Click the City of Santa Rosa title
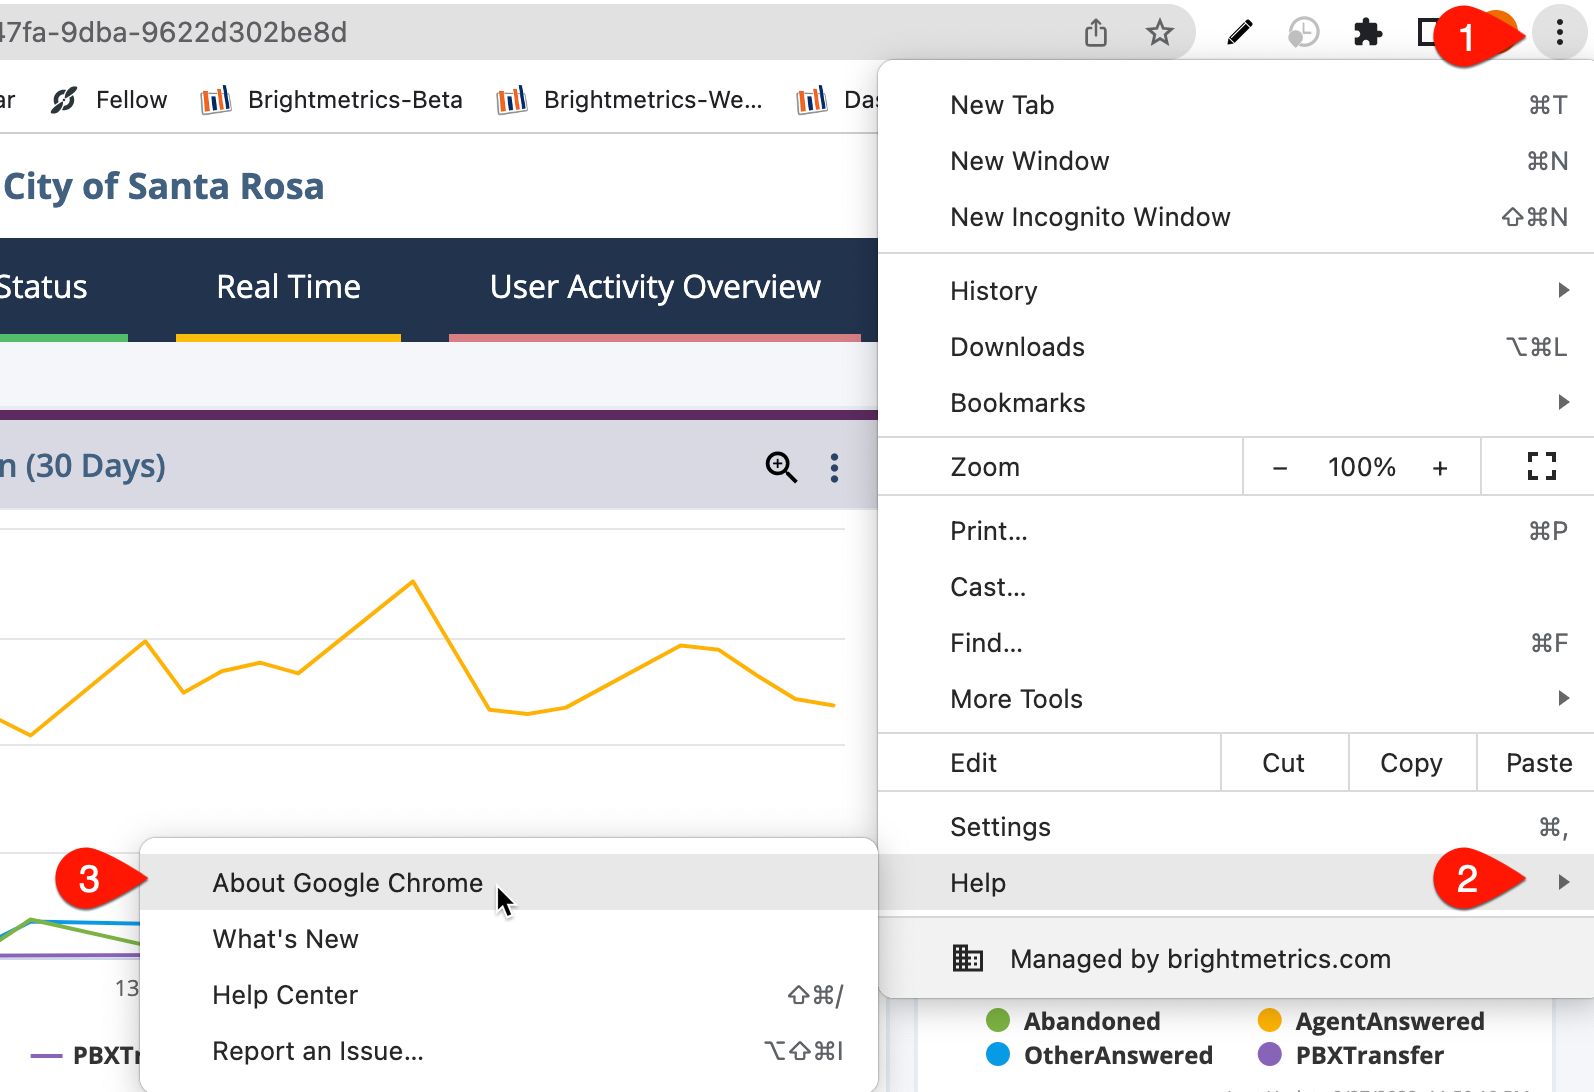The image size is (1594, 1092). (163, 187)
